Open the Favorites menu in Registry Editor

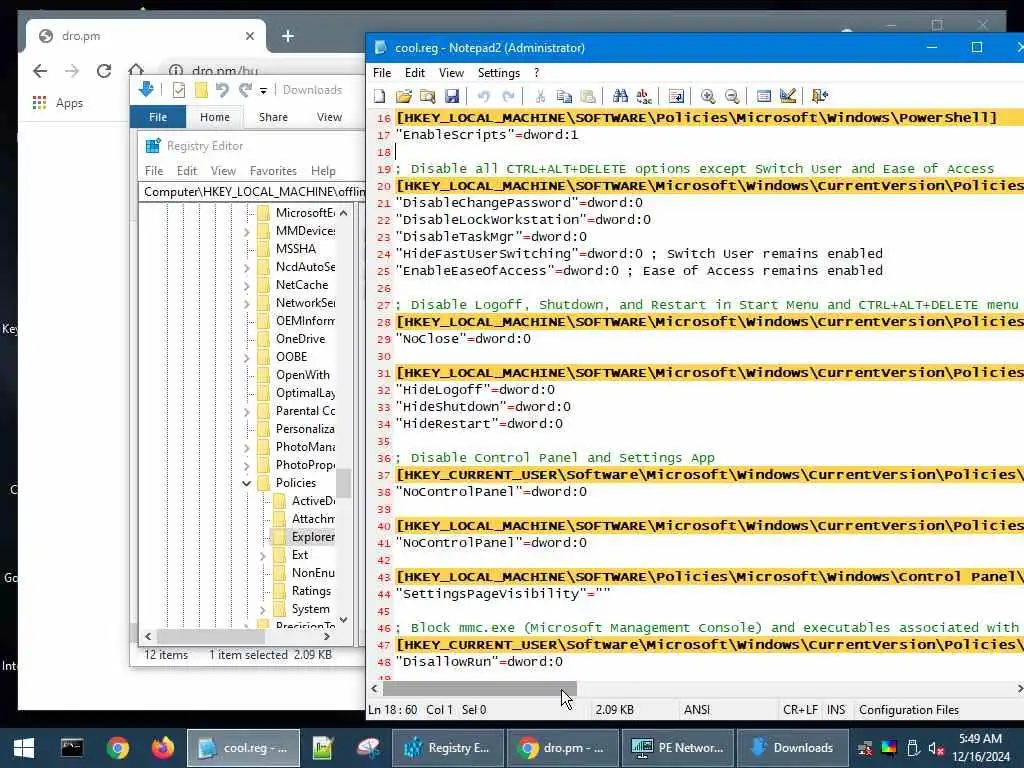273,170
